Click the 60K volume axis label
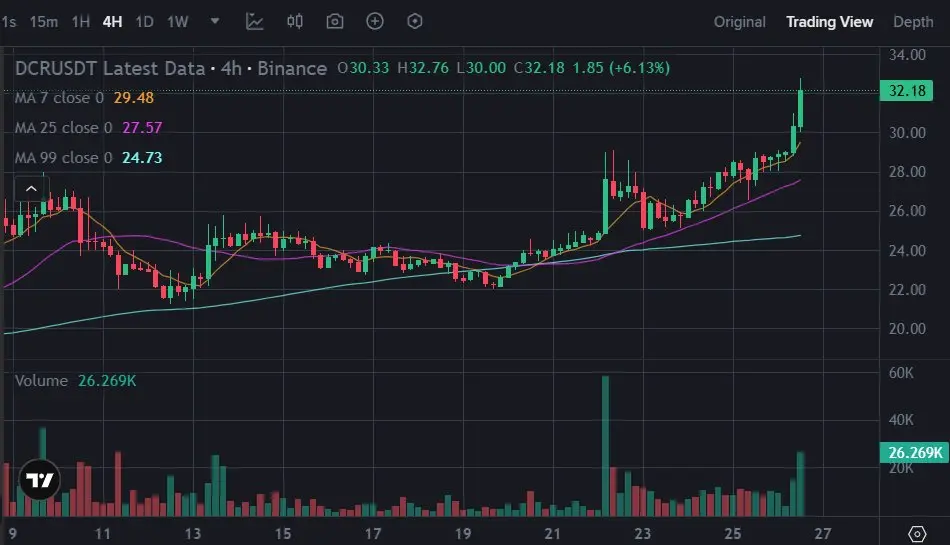The width and height of the screenshot is (950, 545). click(901, 373)
